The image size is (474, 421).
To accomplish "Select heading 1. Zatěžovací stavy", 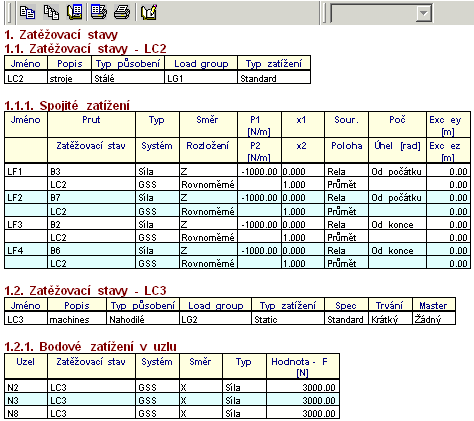I will point(61,35).
